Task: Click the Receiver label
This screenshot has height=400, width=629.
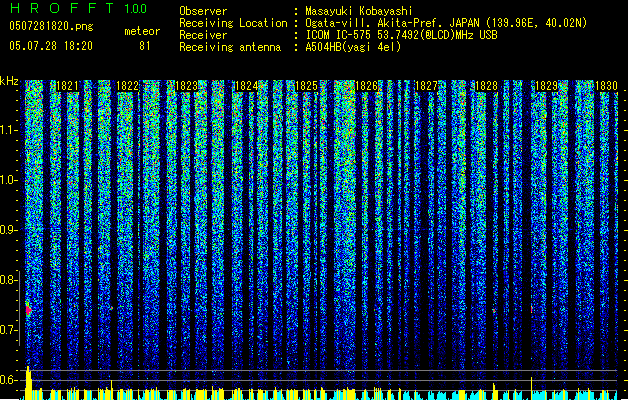Action: point(203,35)
